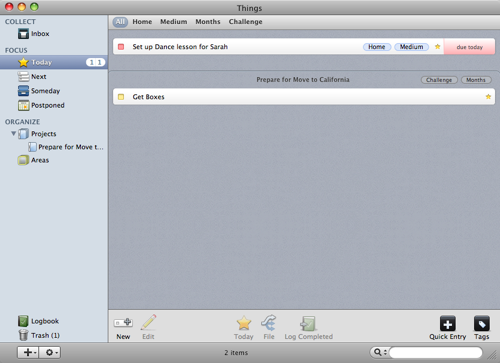Screen dimensions: 500x363
Task: Open the Inbox in the sidebar
Action: tap(33, 34)
